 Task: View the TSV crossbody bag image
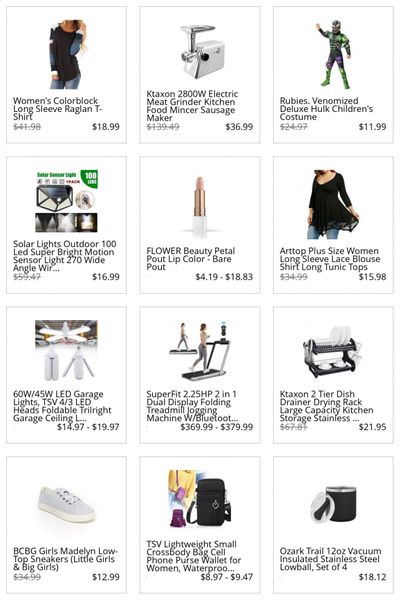click(x=200, y=499)
